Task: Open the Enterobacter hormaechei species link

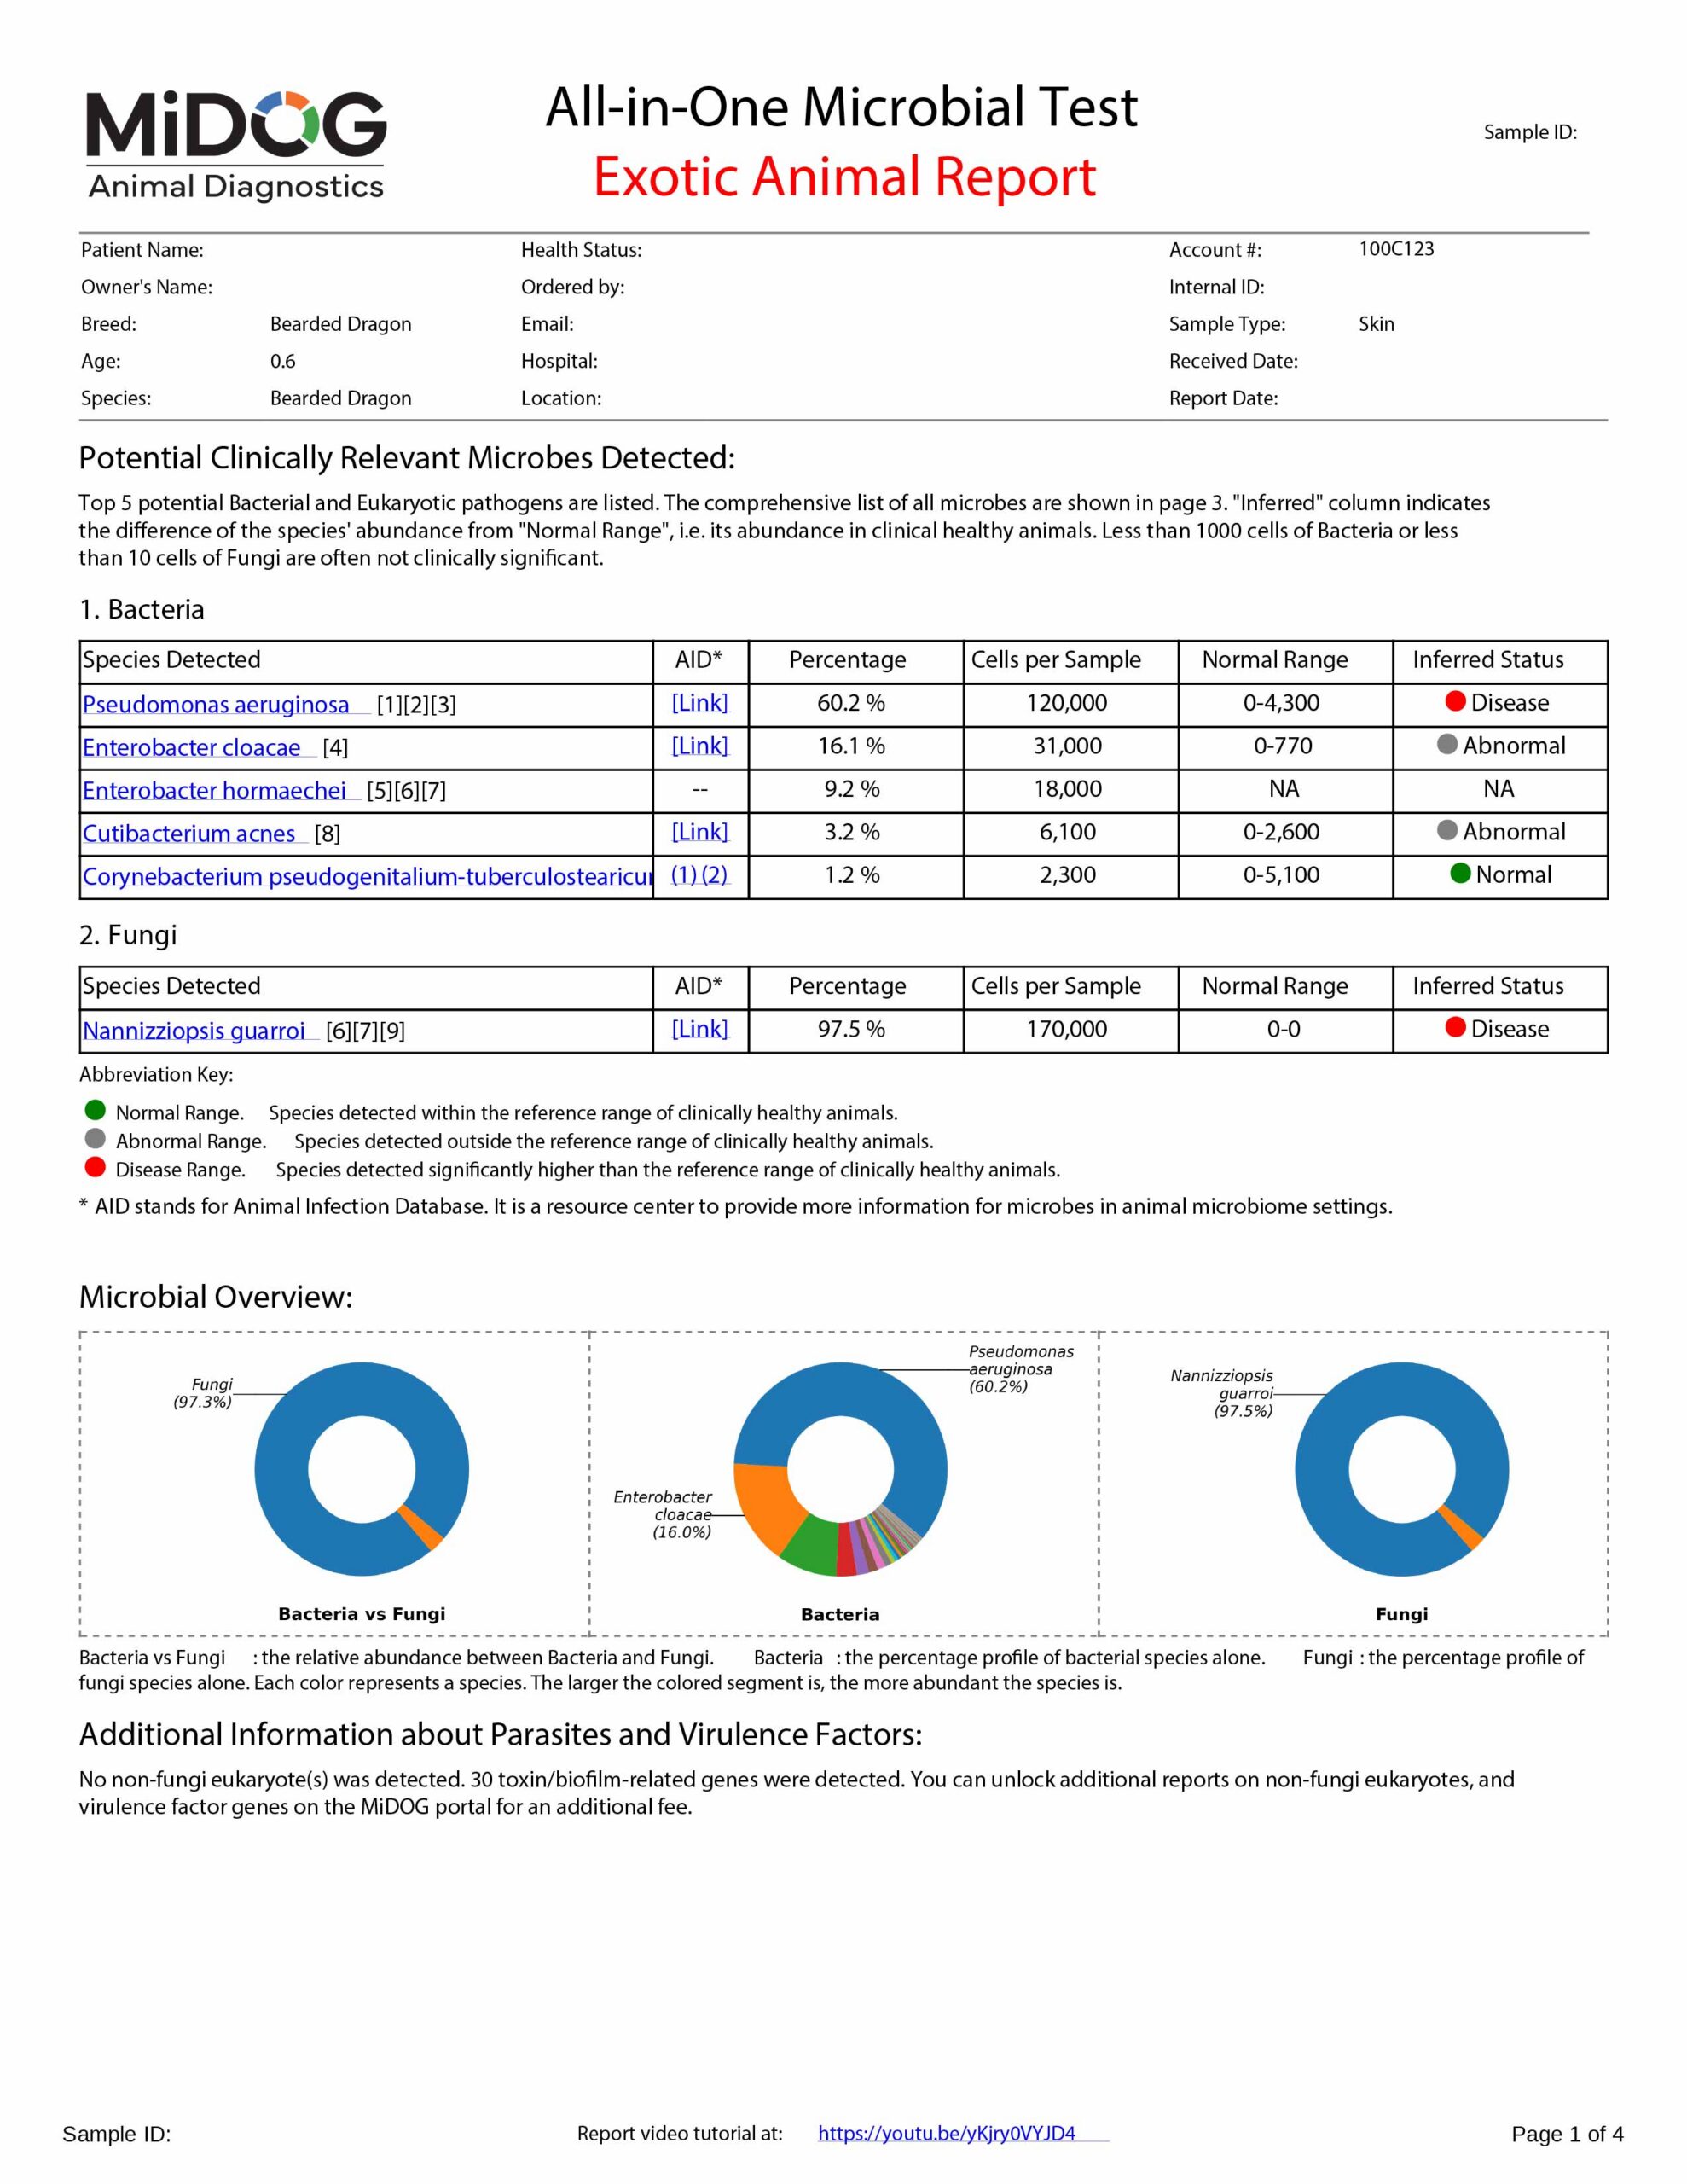Action: (214, 791)
